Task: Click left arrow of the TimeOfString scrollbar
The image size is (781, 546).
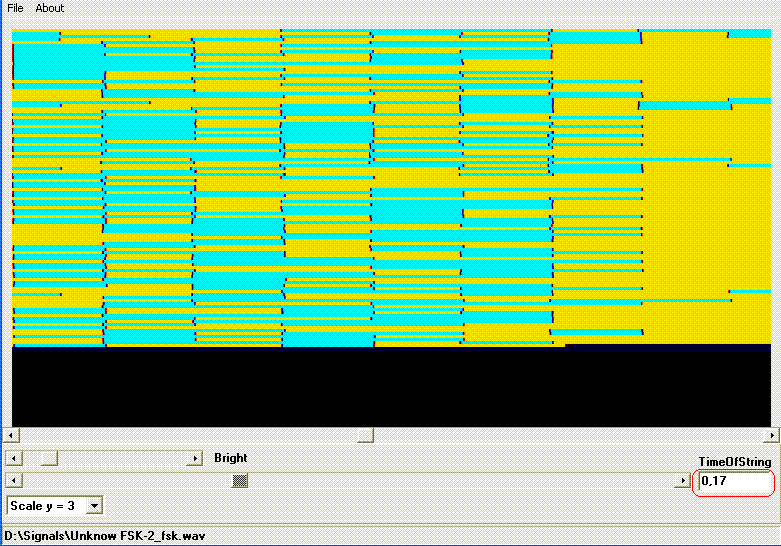Action: tap(12, 481)
